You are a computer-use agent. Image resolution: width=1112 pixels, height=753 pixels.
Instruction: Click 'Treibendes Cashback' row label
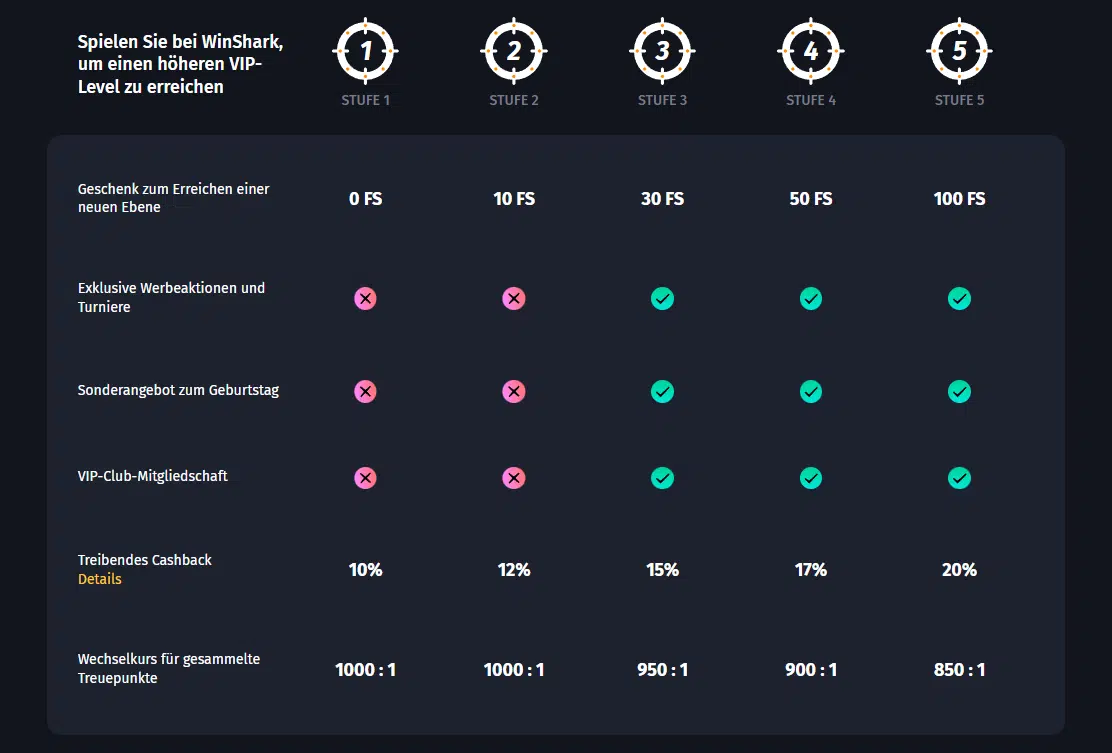[145, 559]
